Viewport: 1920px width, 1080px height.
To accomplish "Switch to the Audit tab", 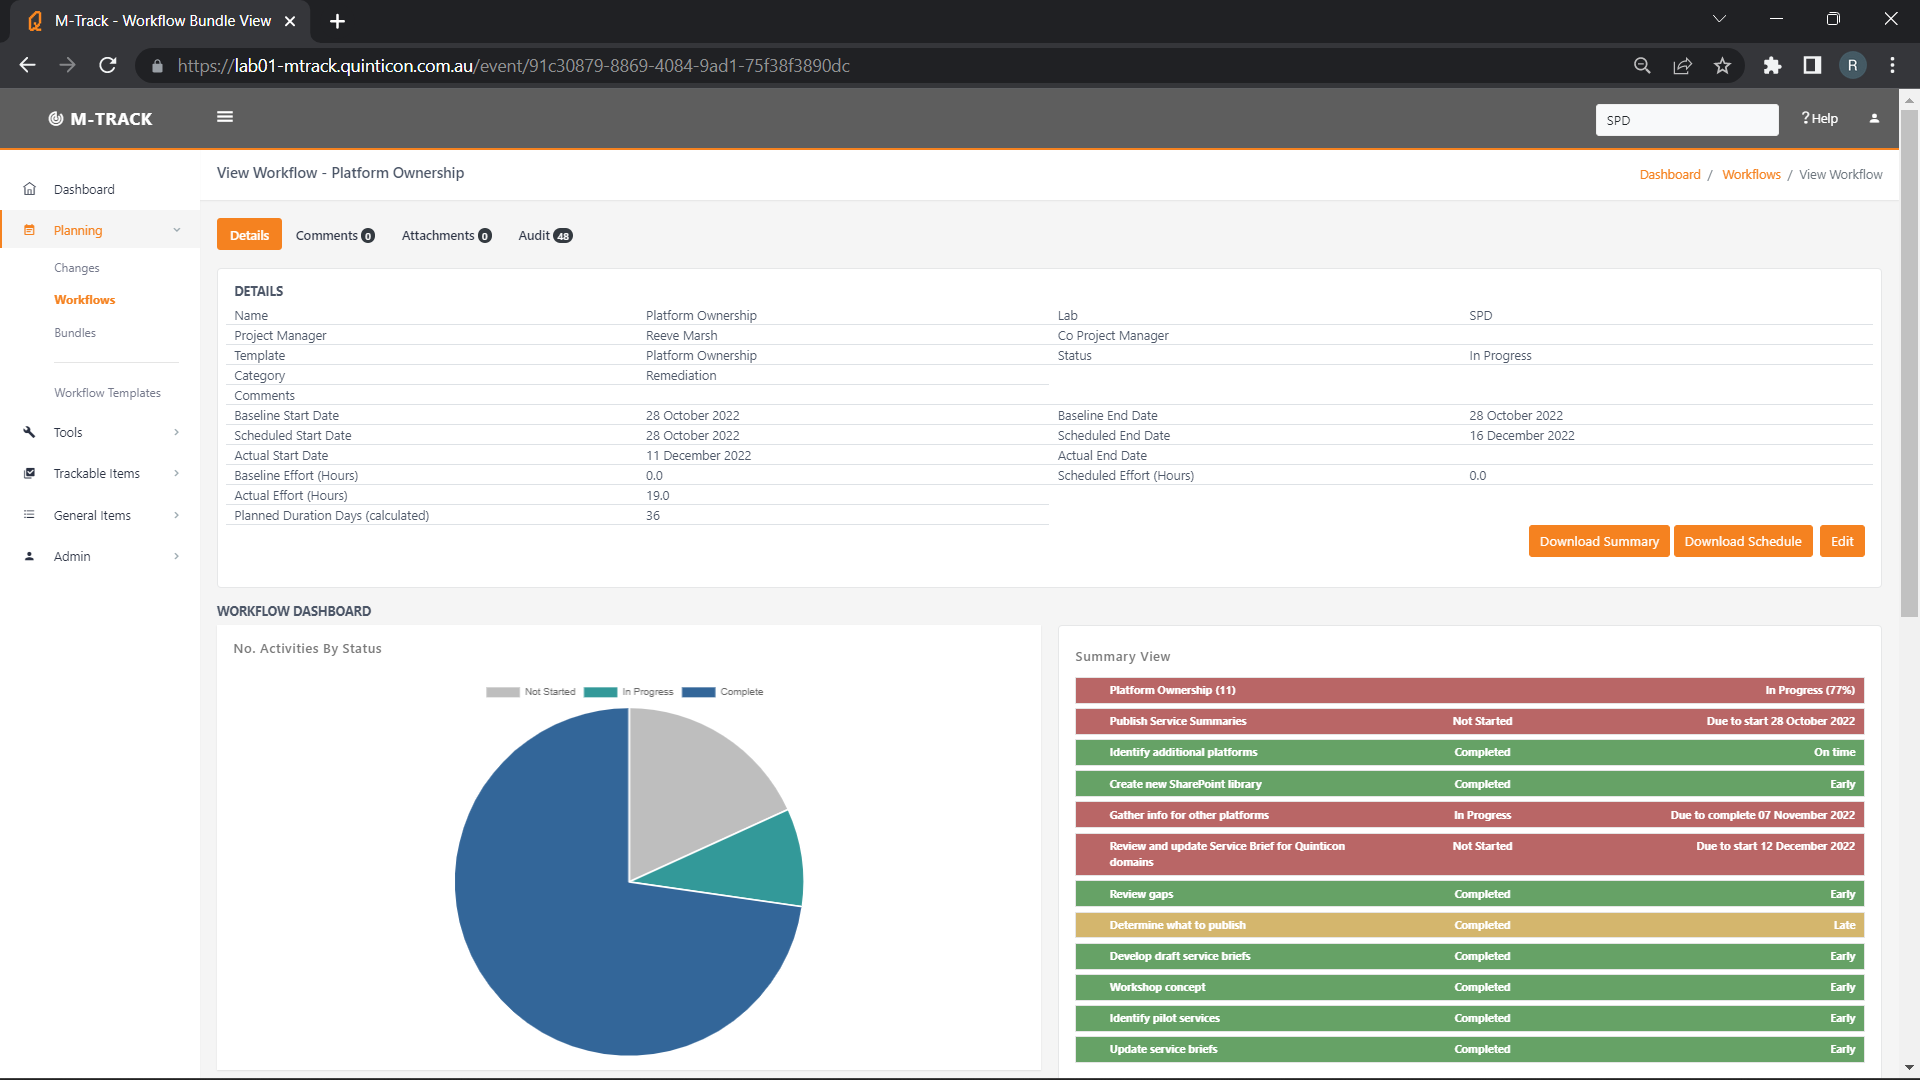I will pyautogui.click(x=544, y=235).
